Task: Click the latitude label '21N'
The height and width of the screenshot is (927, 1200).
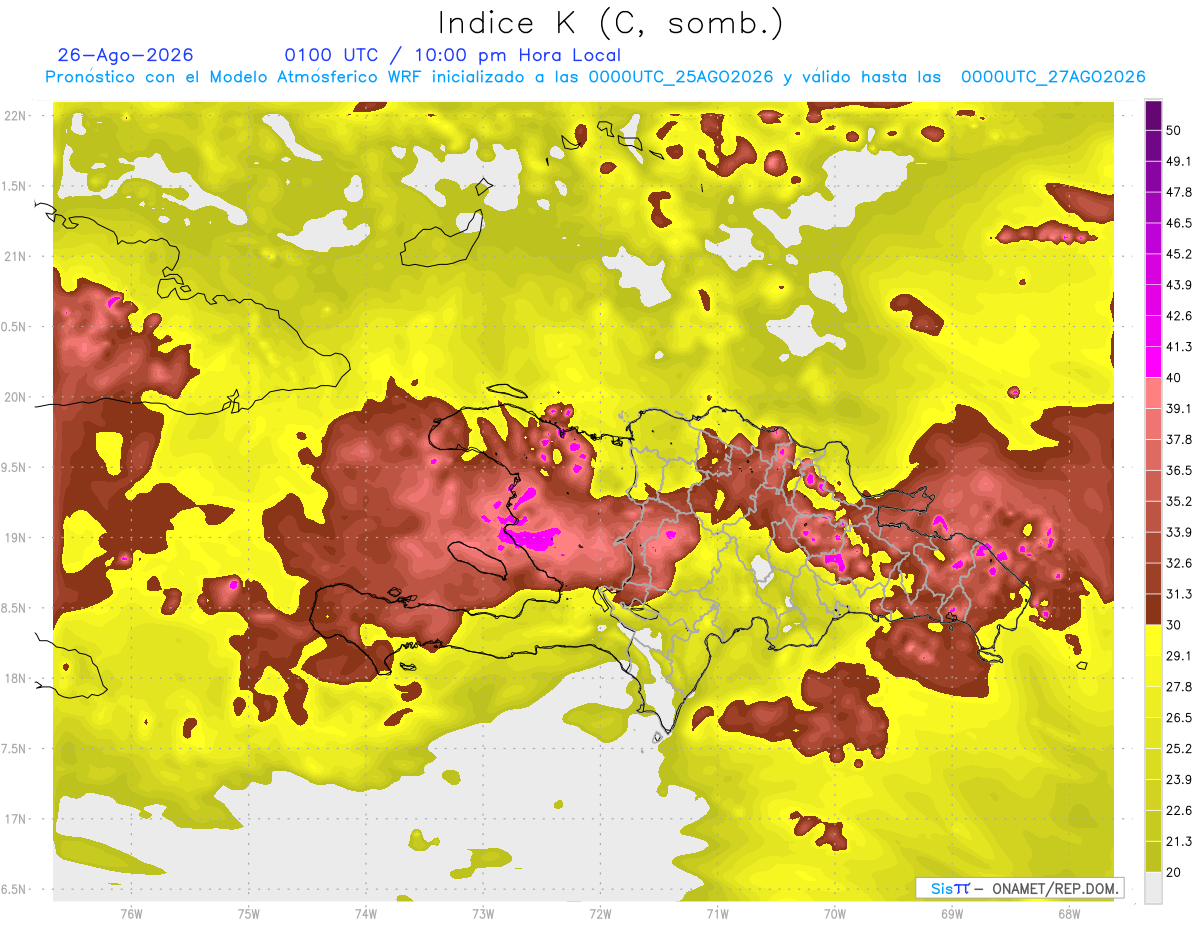Action: 17,257
